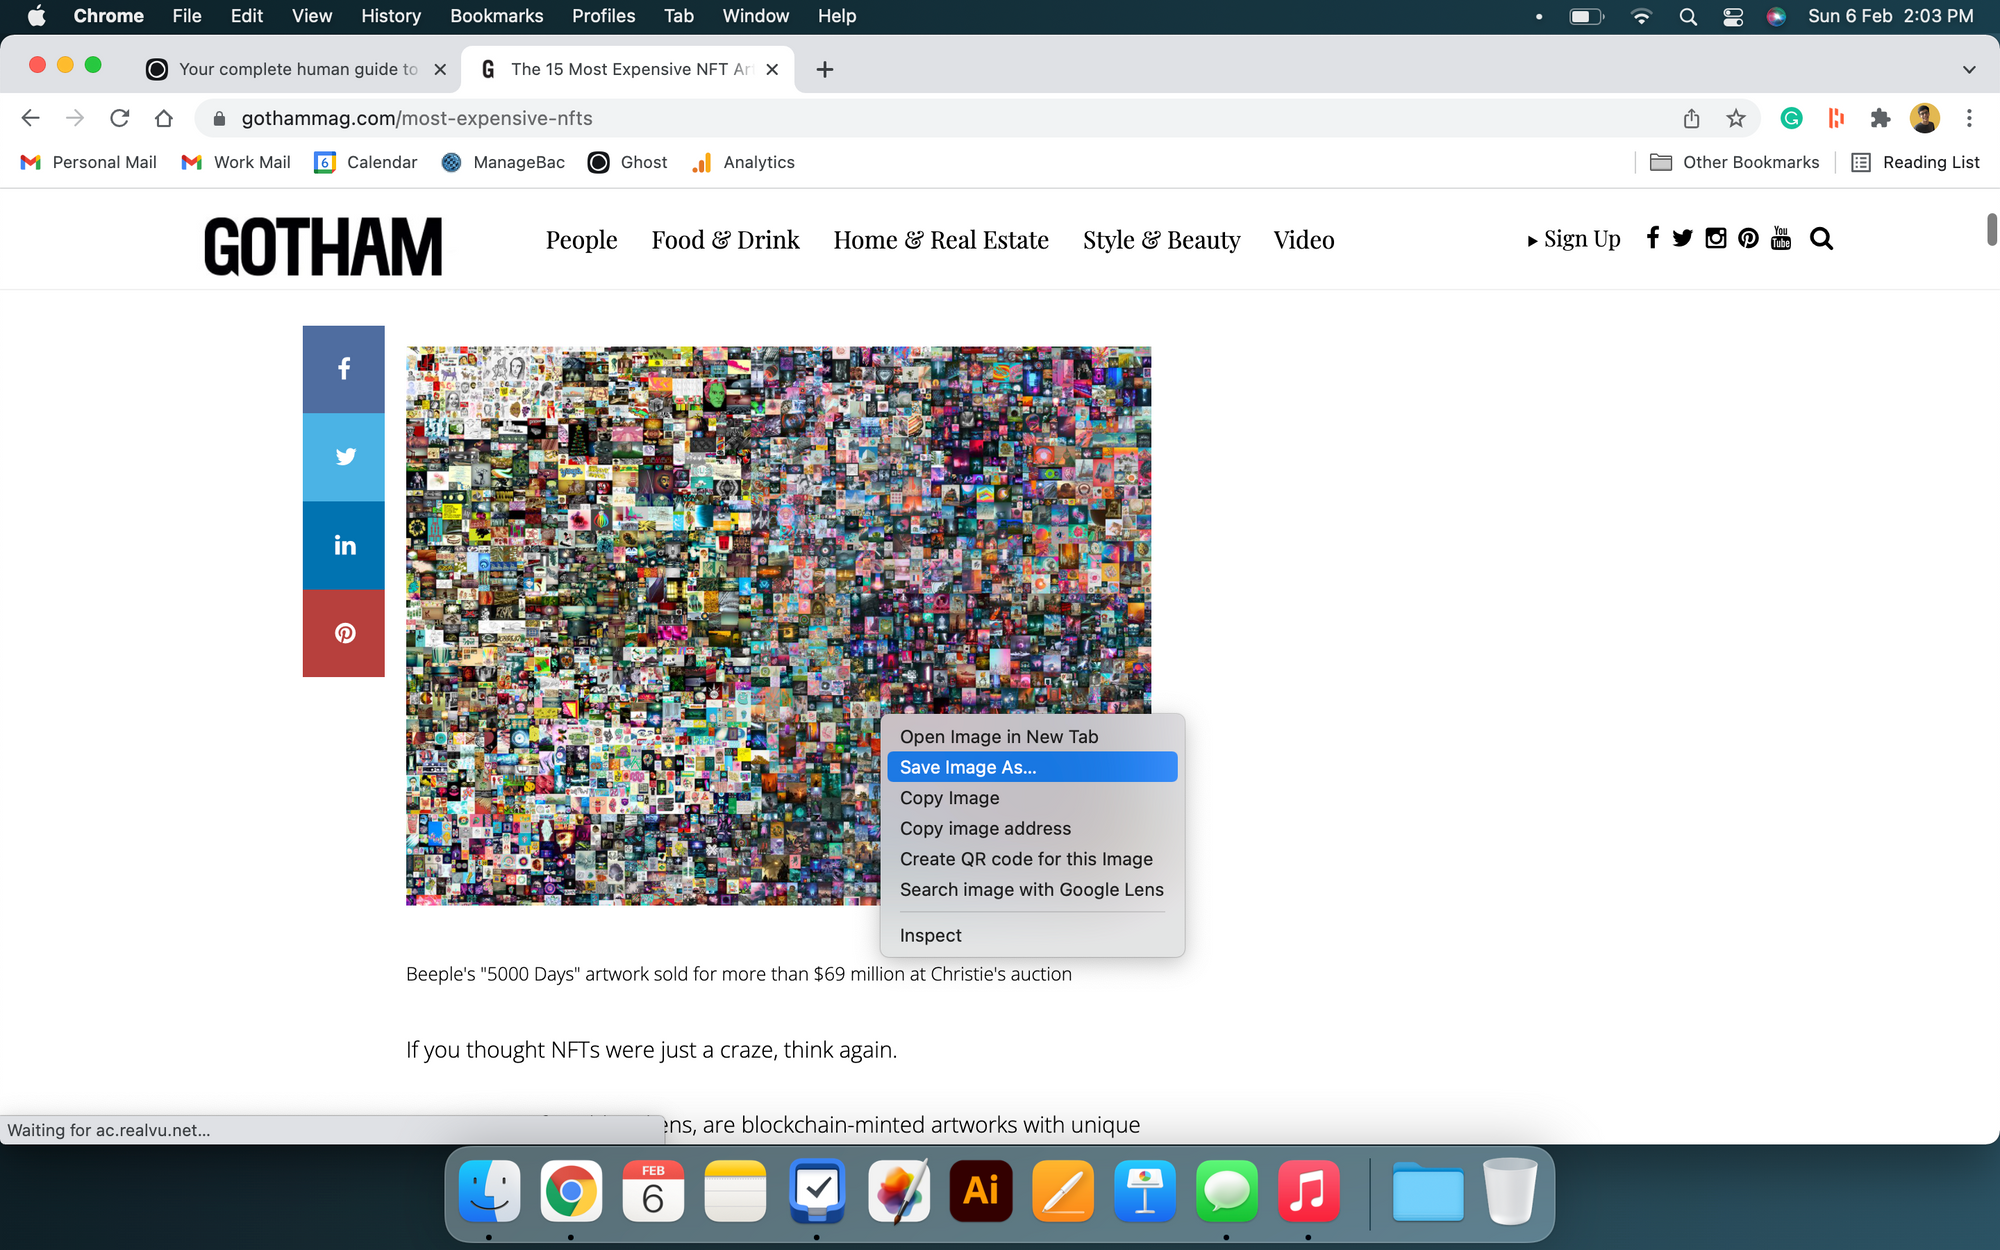
Task: Expand the tab search chevron
Action: (x=1968, y=69)
